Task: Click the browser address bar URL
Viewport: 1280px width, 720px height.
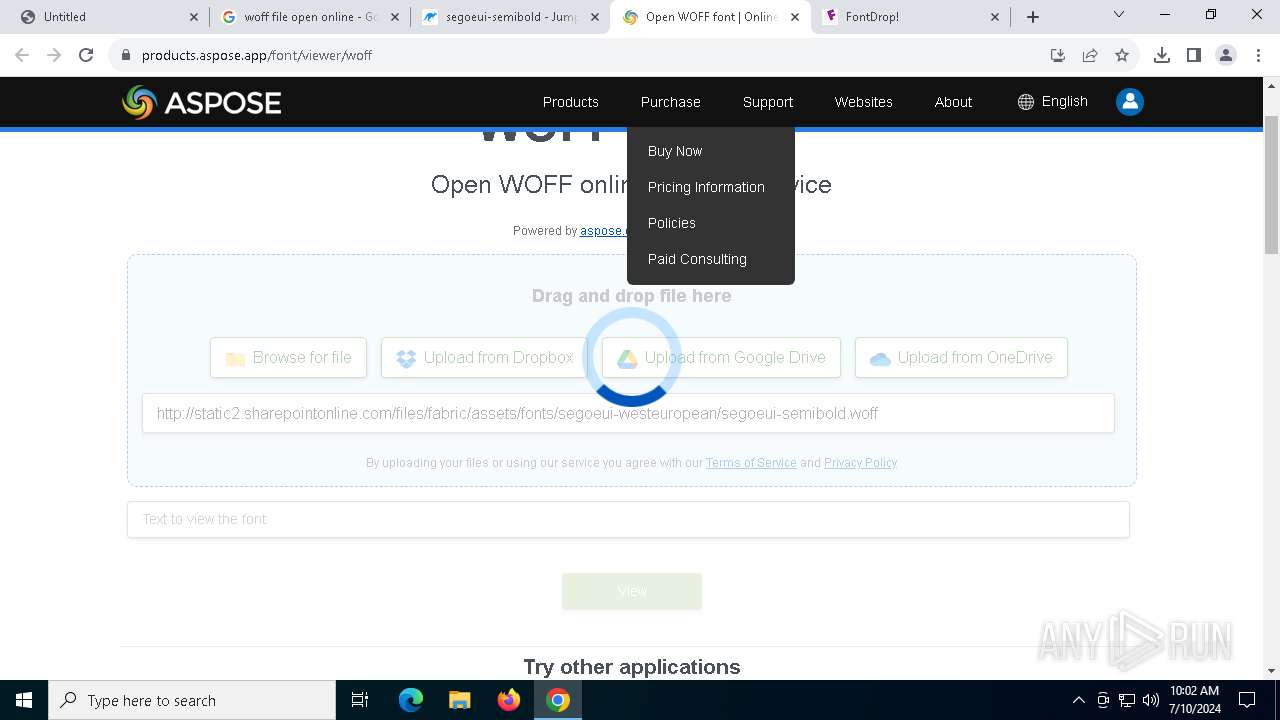Action: 257,55
